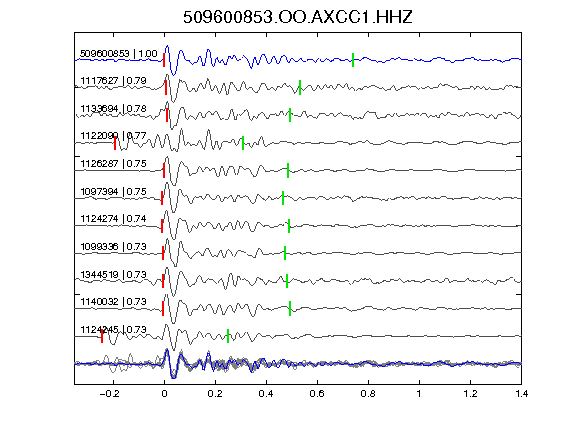Select the red marker on trace 1122090

point(115,143)
